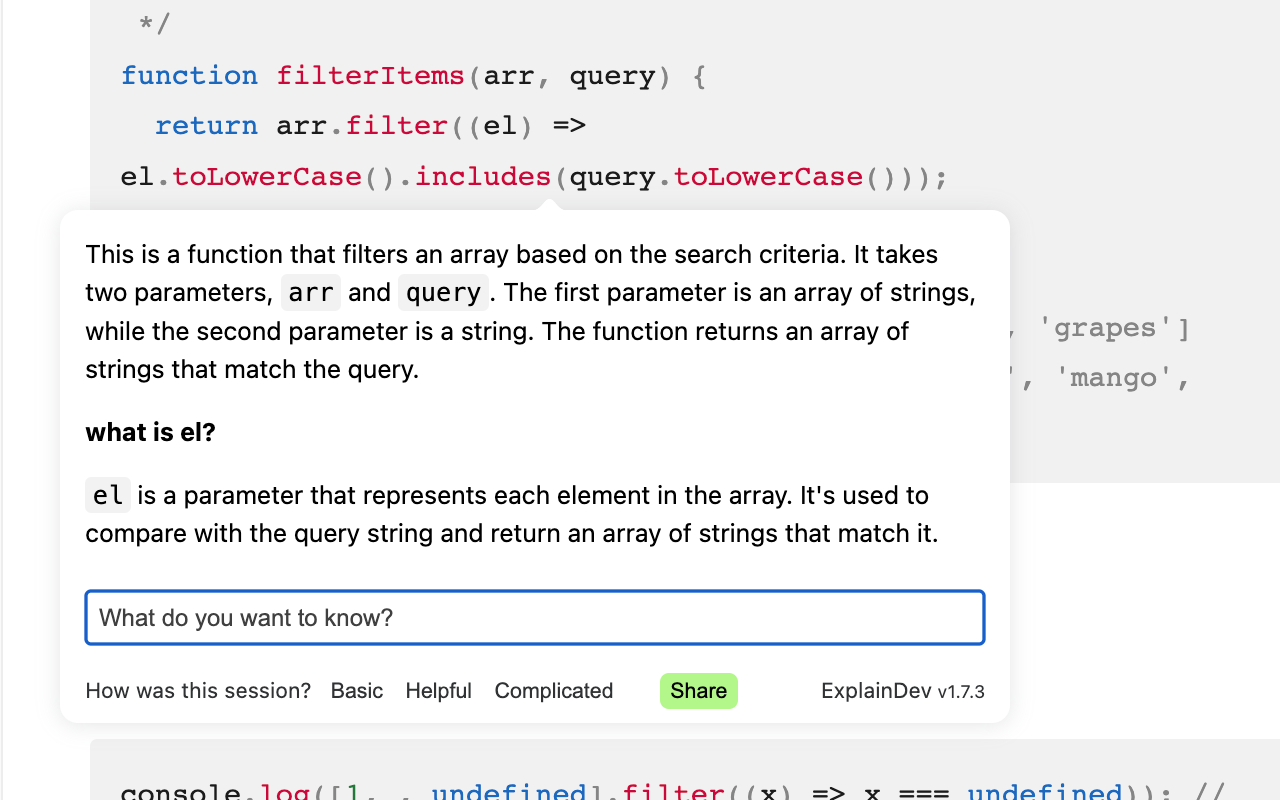This screenshot has height=800, width=1280.
Task: Click the 'return' keyword in code
Action: pos(206,125)
